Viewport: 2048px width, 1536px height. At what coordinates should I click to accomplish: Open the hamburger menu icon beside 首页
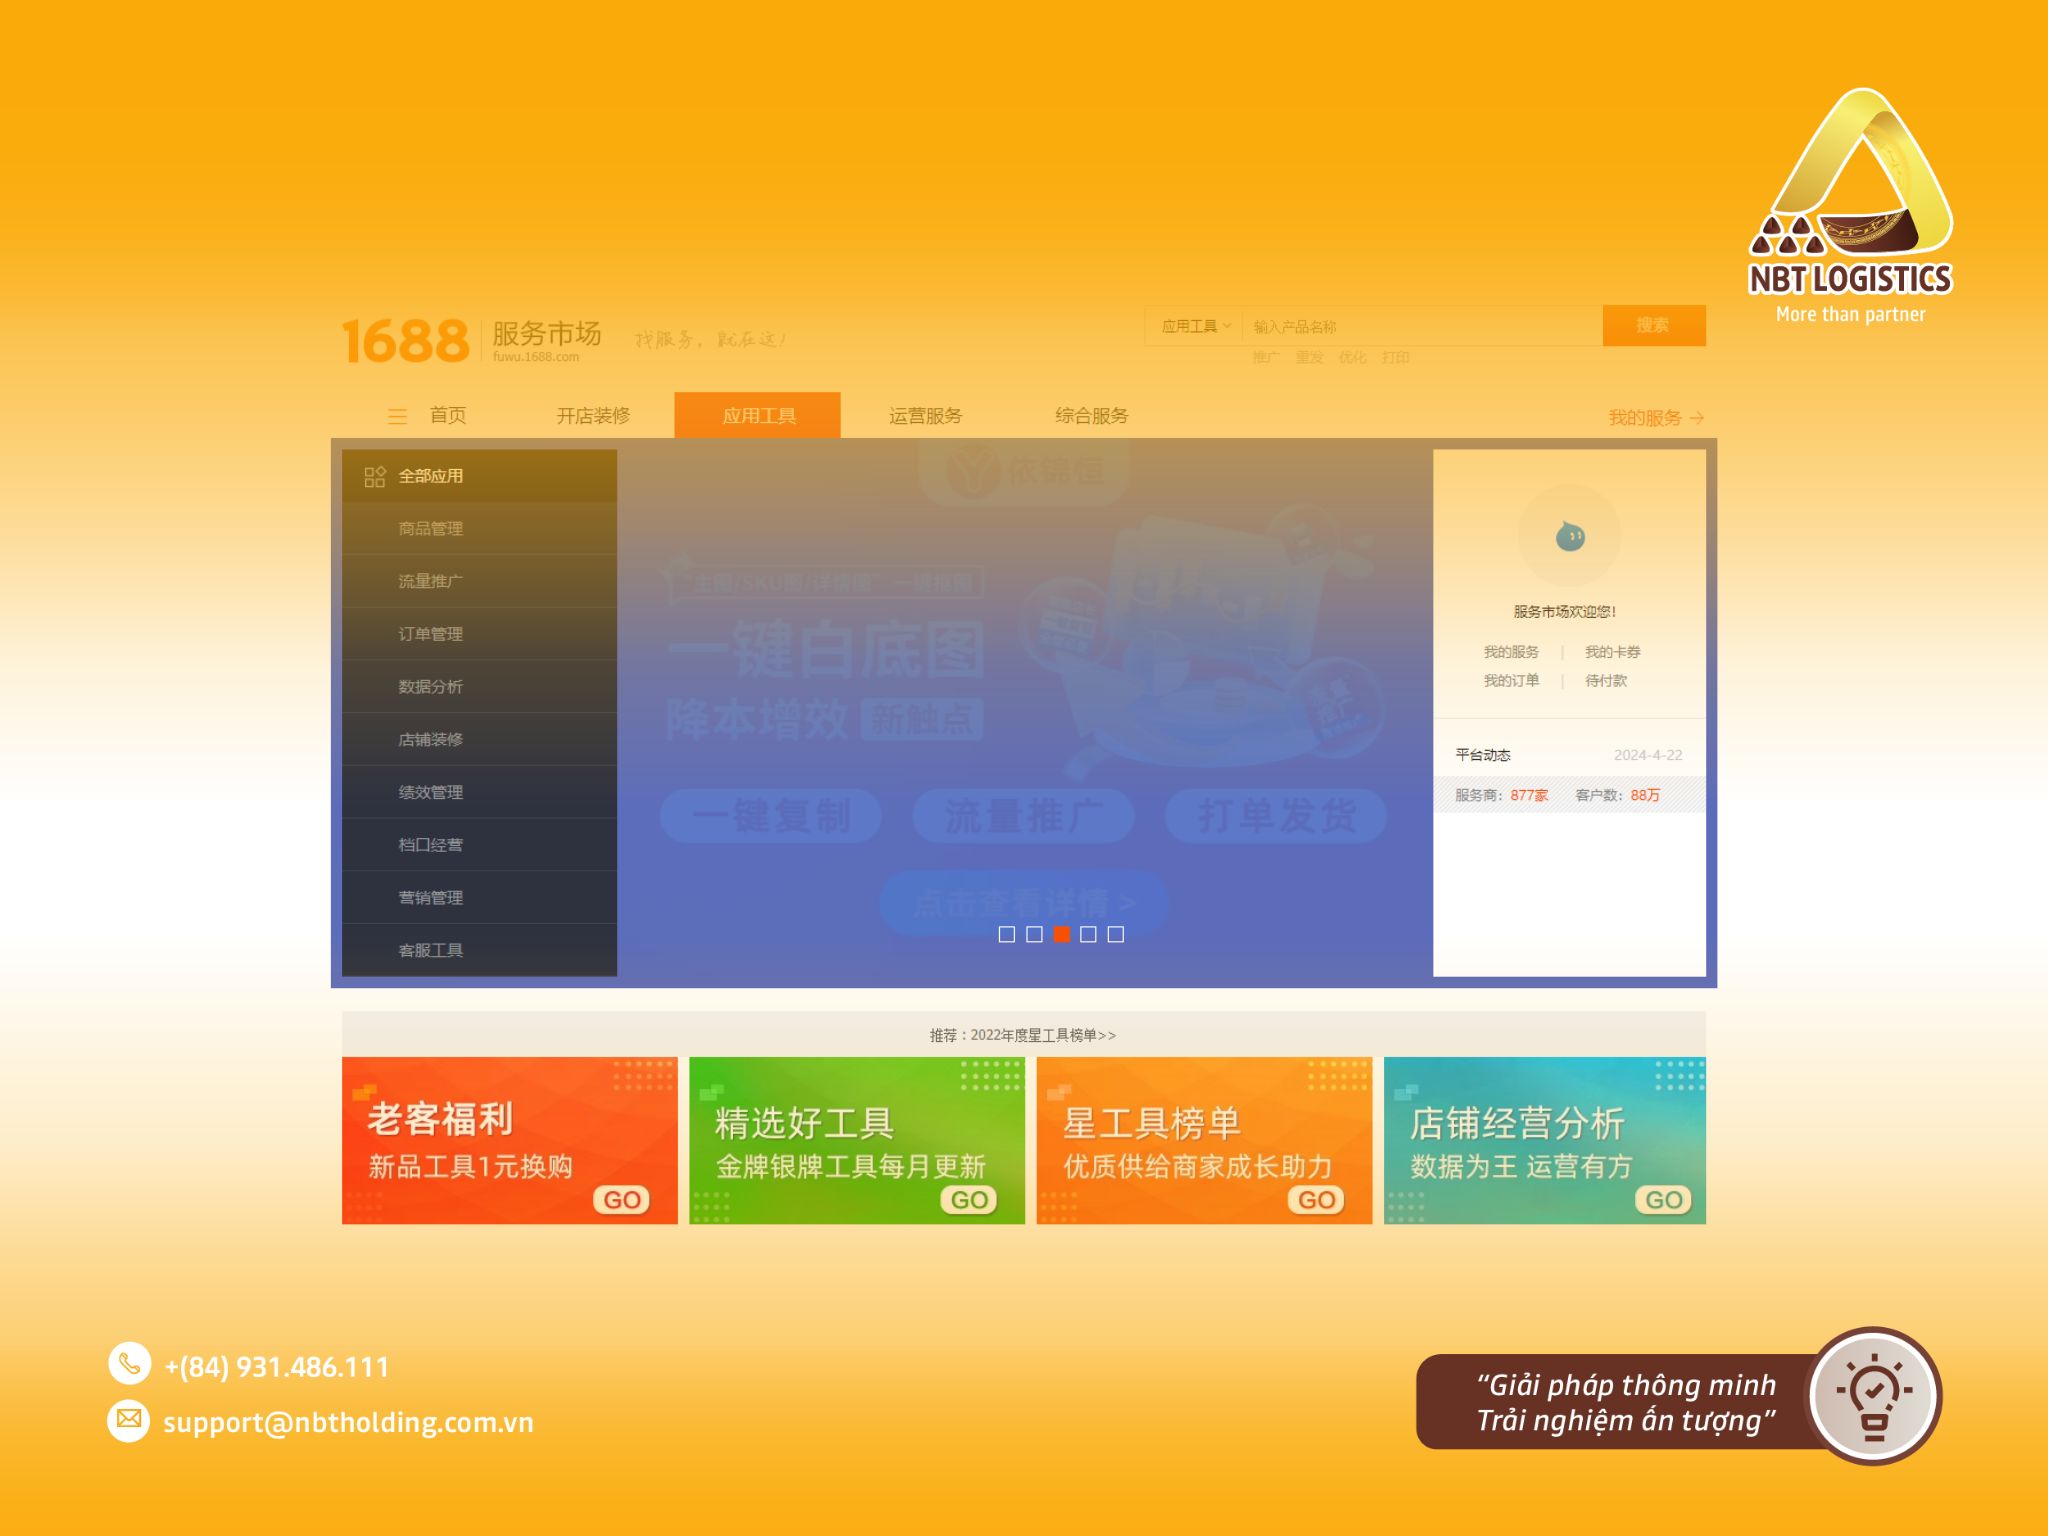(x=397, y=416)
